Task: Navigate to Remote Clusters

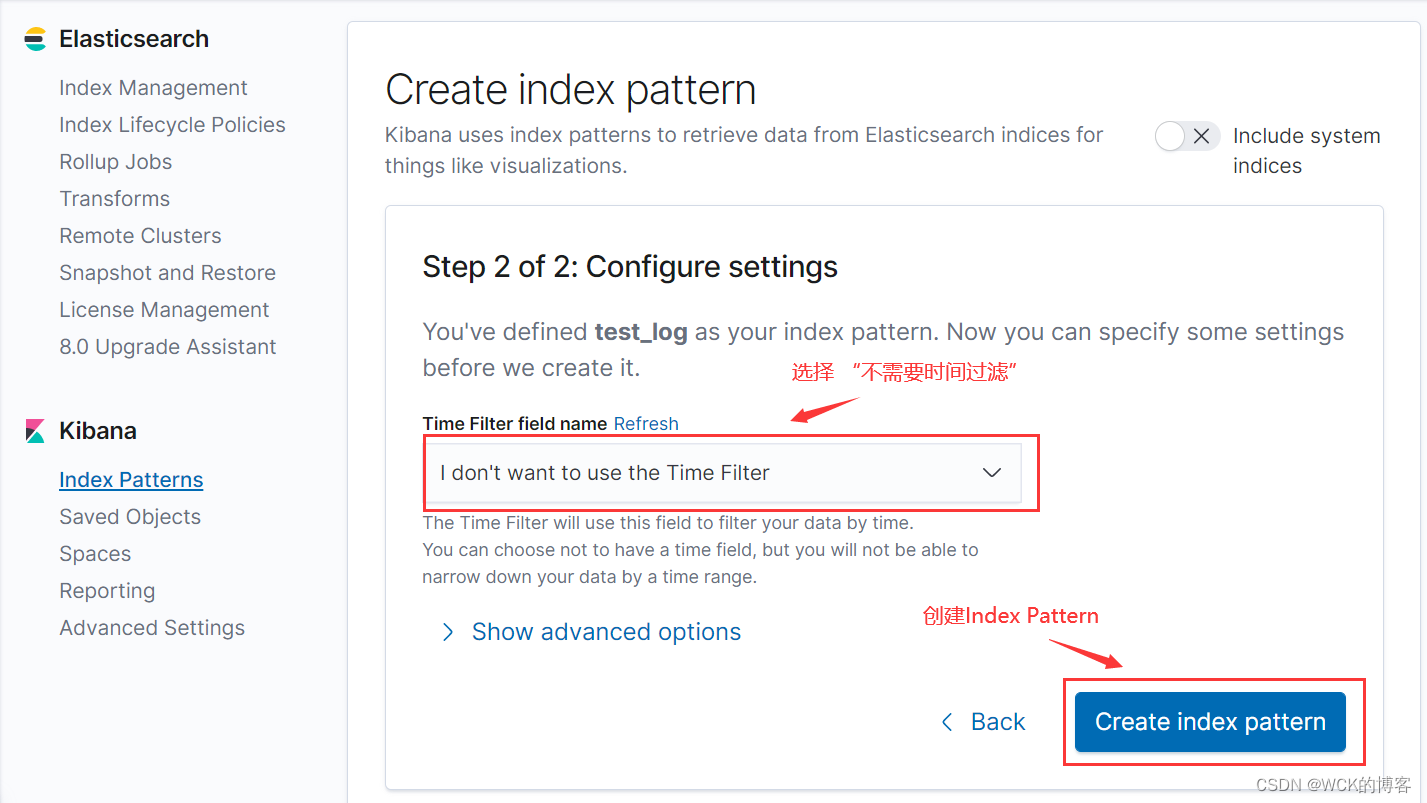Action: [140, 236]
